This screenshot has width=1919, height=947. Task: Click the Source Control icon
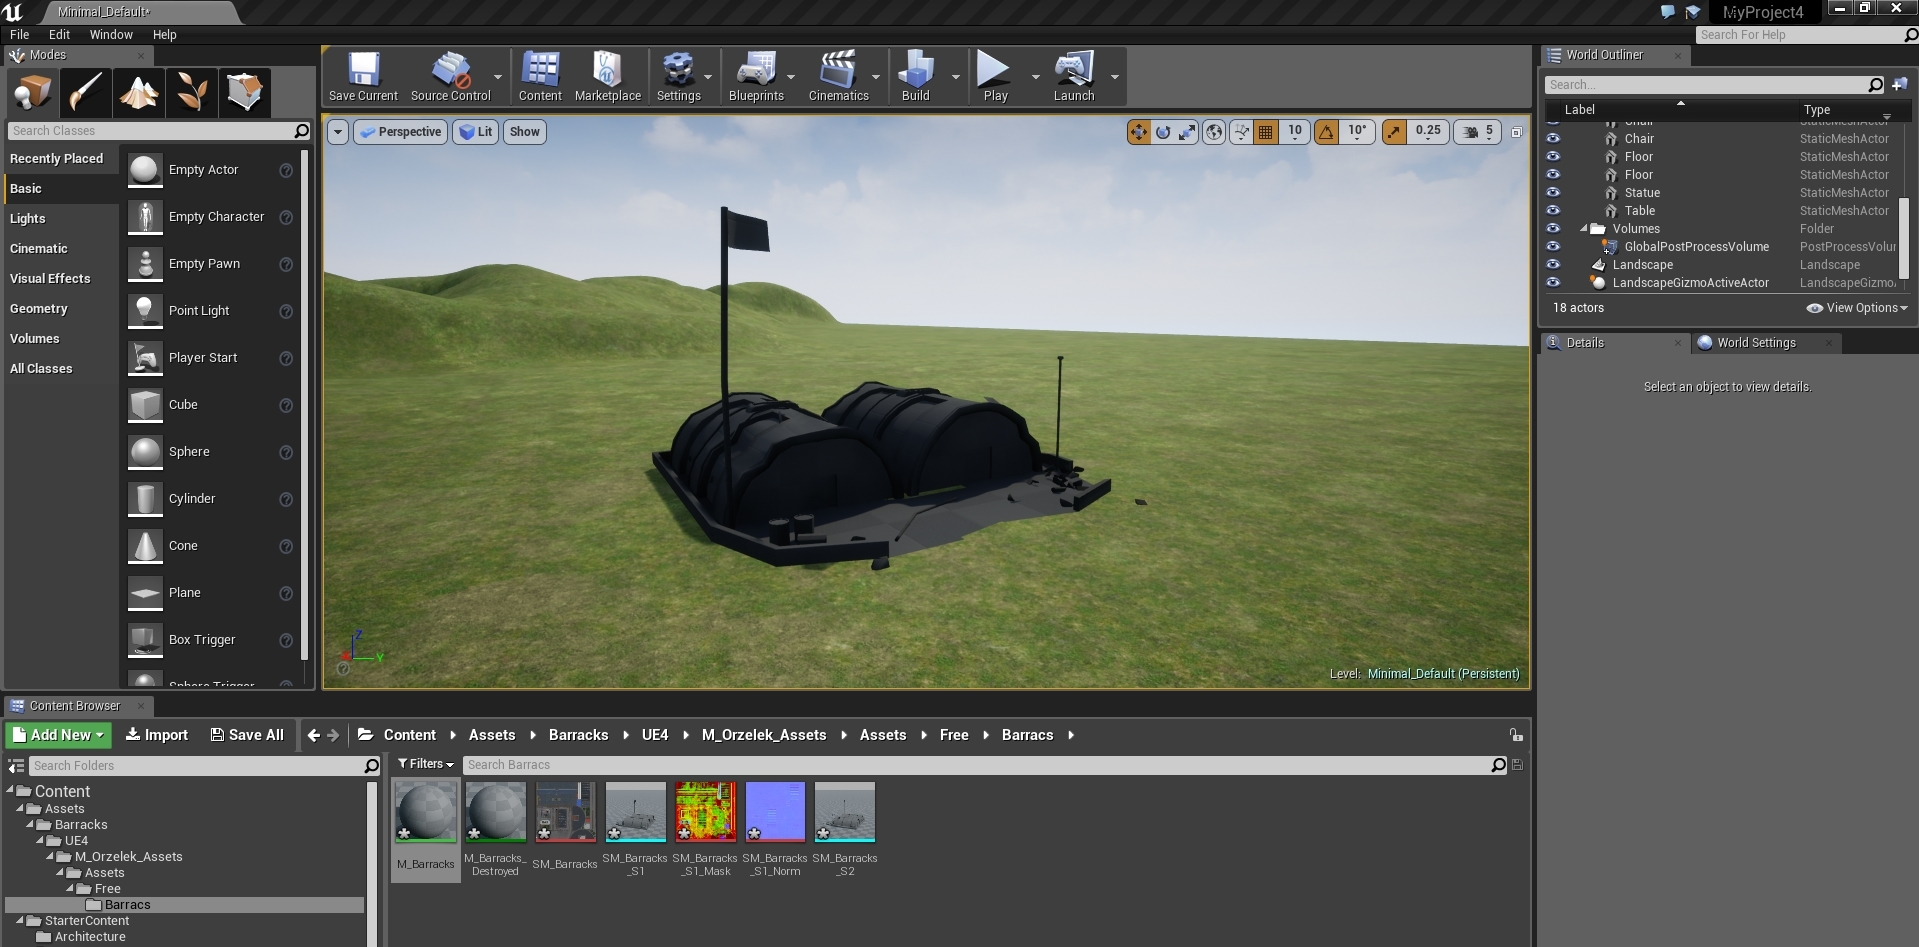[x=451, y=75]
